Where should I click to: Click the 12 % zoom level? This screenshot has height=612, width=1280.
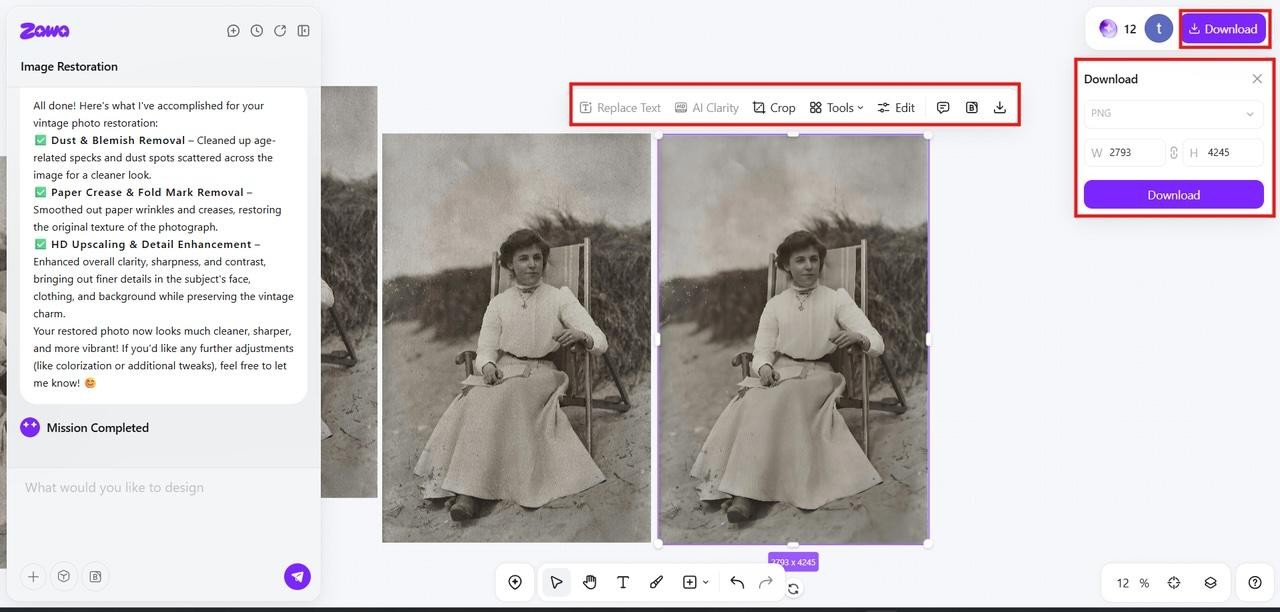tap(1132, 583)
